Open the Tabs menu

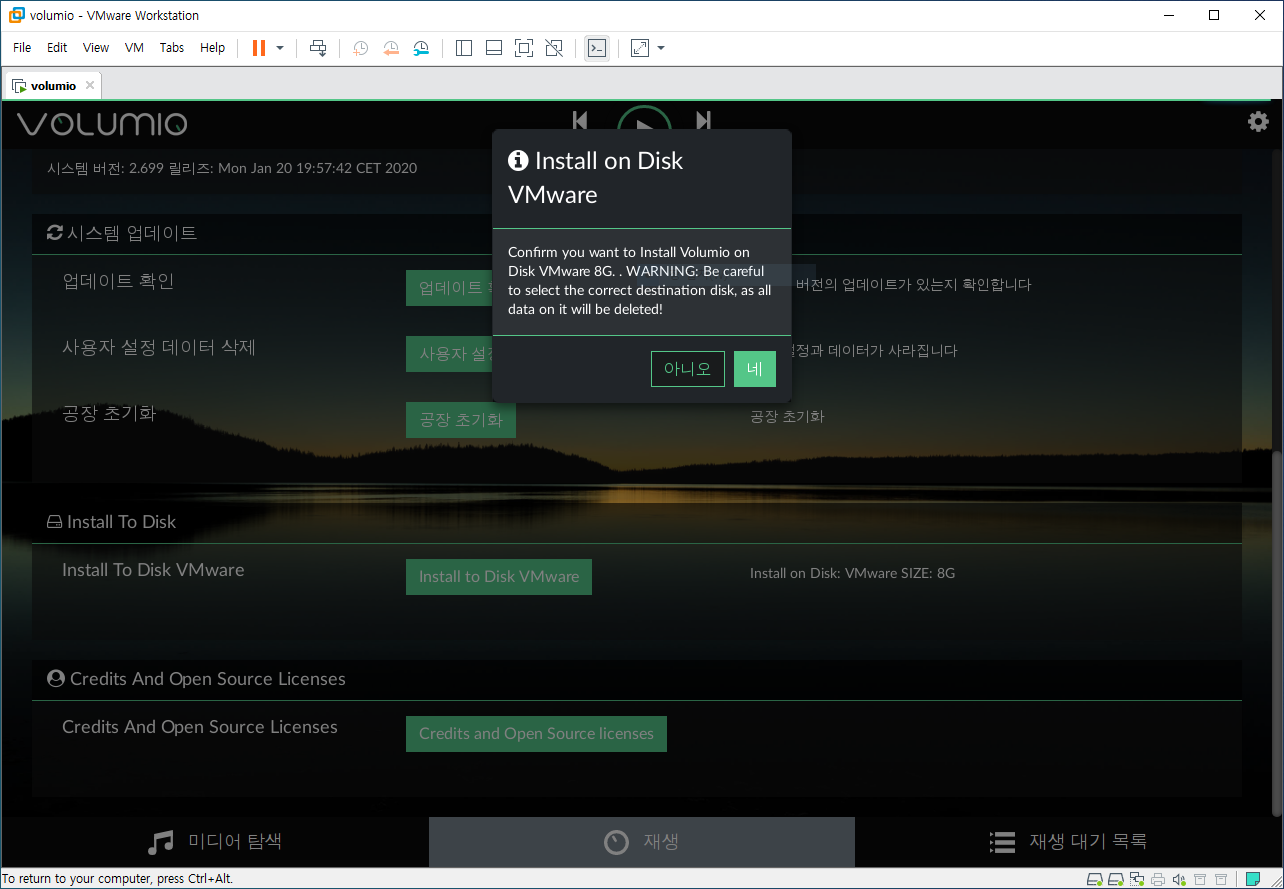(x=172, y=48)
